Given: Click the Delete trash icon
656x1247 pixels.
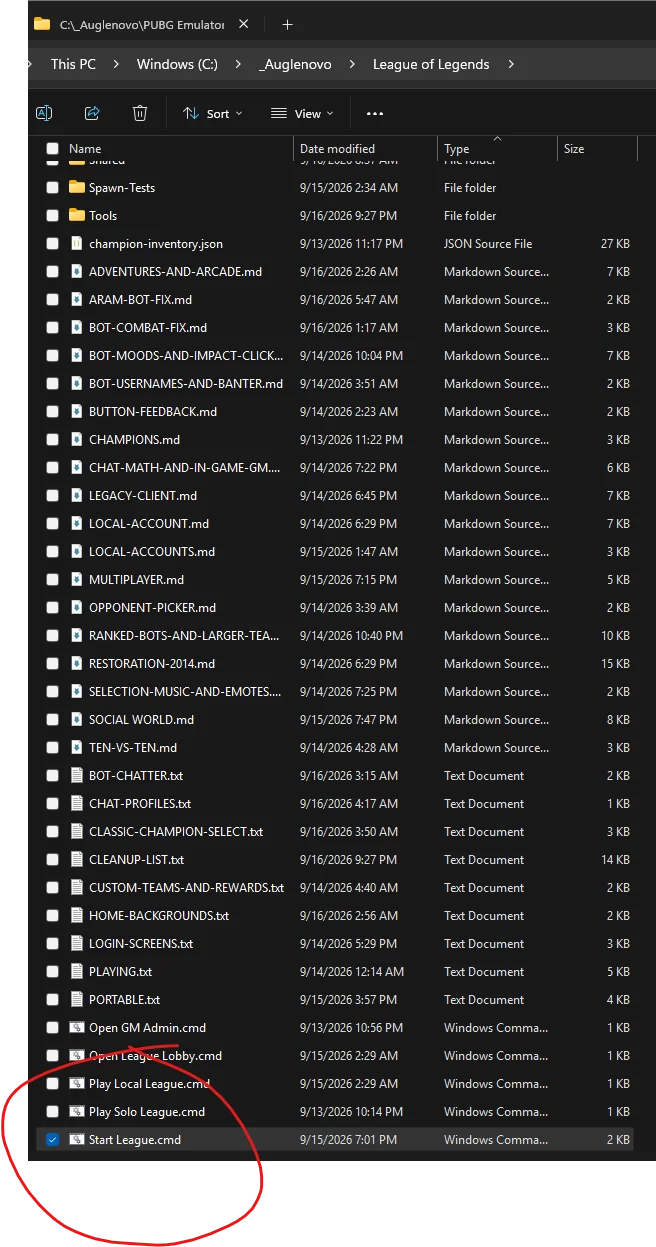Looking at the screenshot, I should click(140, 113).
